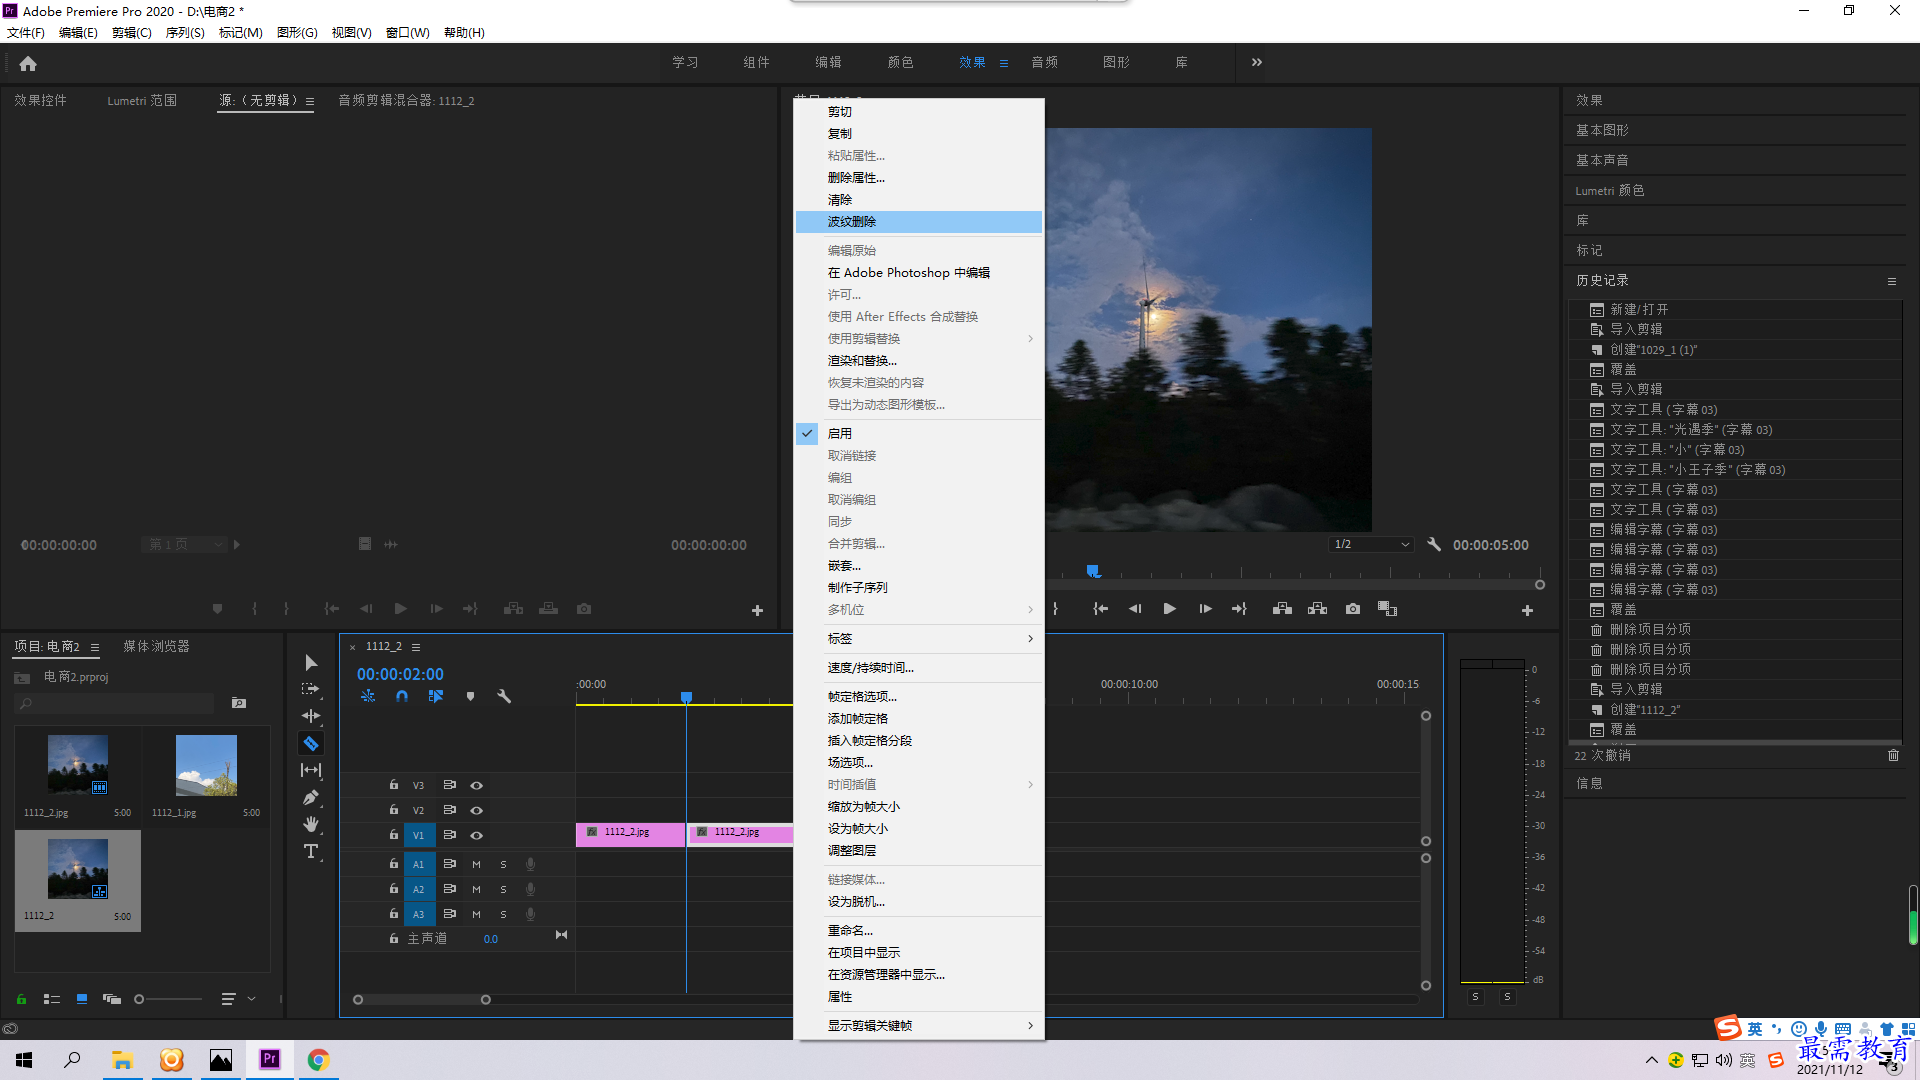Click the Extract button in Program monitor
The height and width of the screenshot is (1080, 1920).
pyautogui.click(x=1318, y=609)
